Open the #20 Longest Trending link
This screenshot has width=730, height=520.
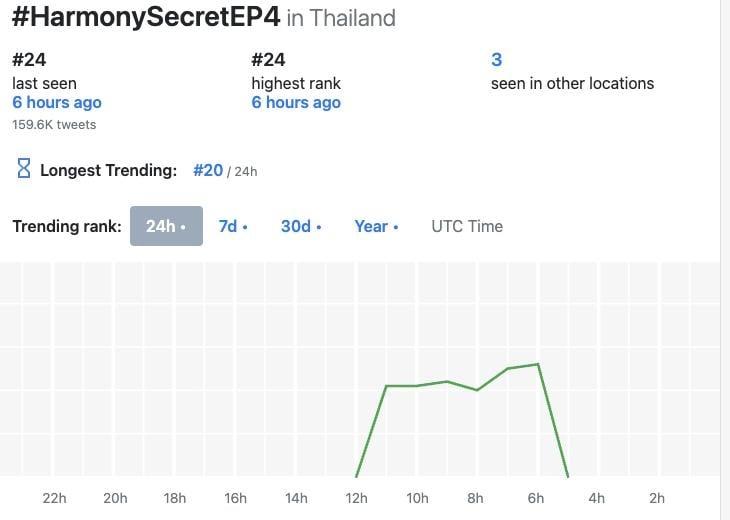208,170
